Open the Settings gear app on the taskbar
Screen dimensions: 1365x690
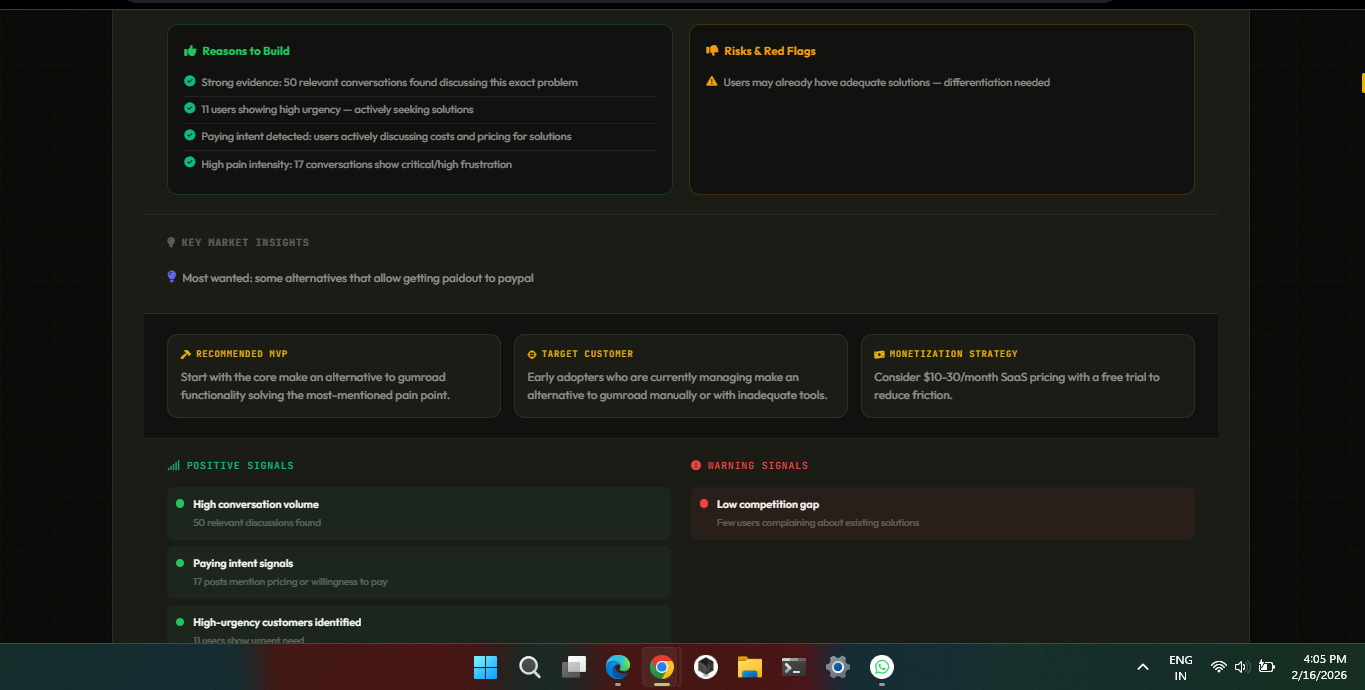838,667
